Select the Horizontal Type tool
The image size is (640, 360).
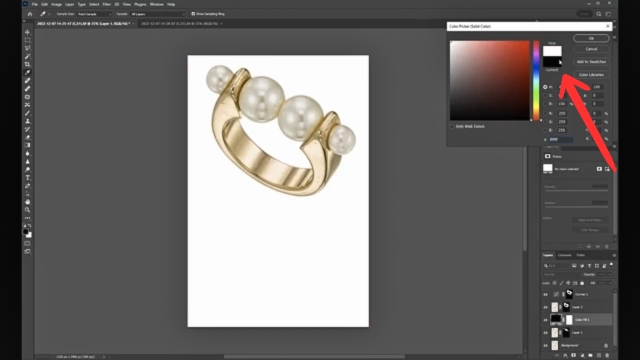coord(27,178)
